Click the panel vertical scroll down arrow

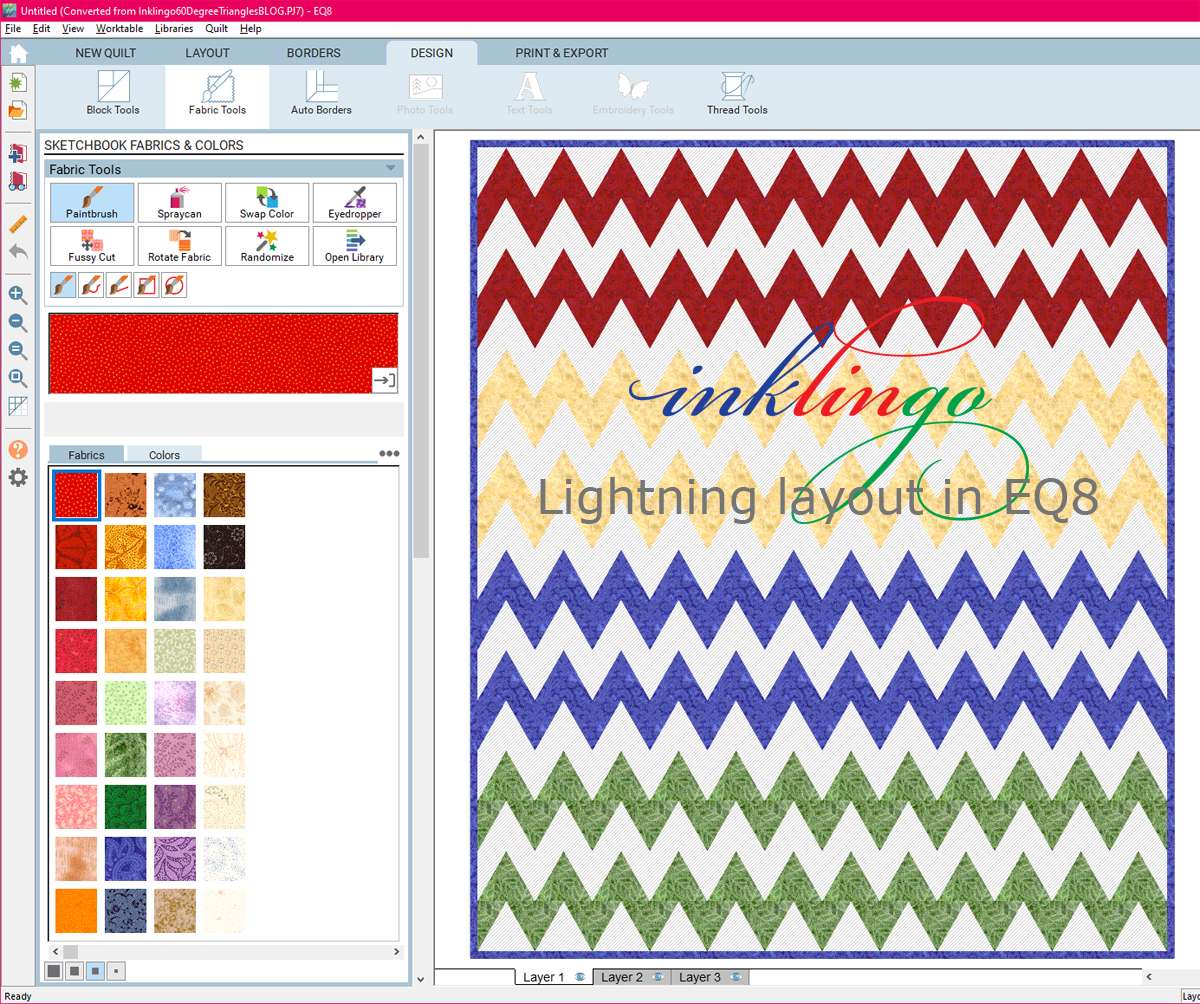tap(420, 979)
